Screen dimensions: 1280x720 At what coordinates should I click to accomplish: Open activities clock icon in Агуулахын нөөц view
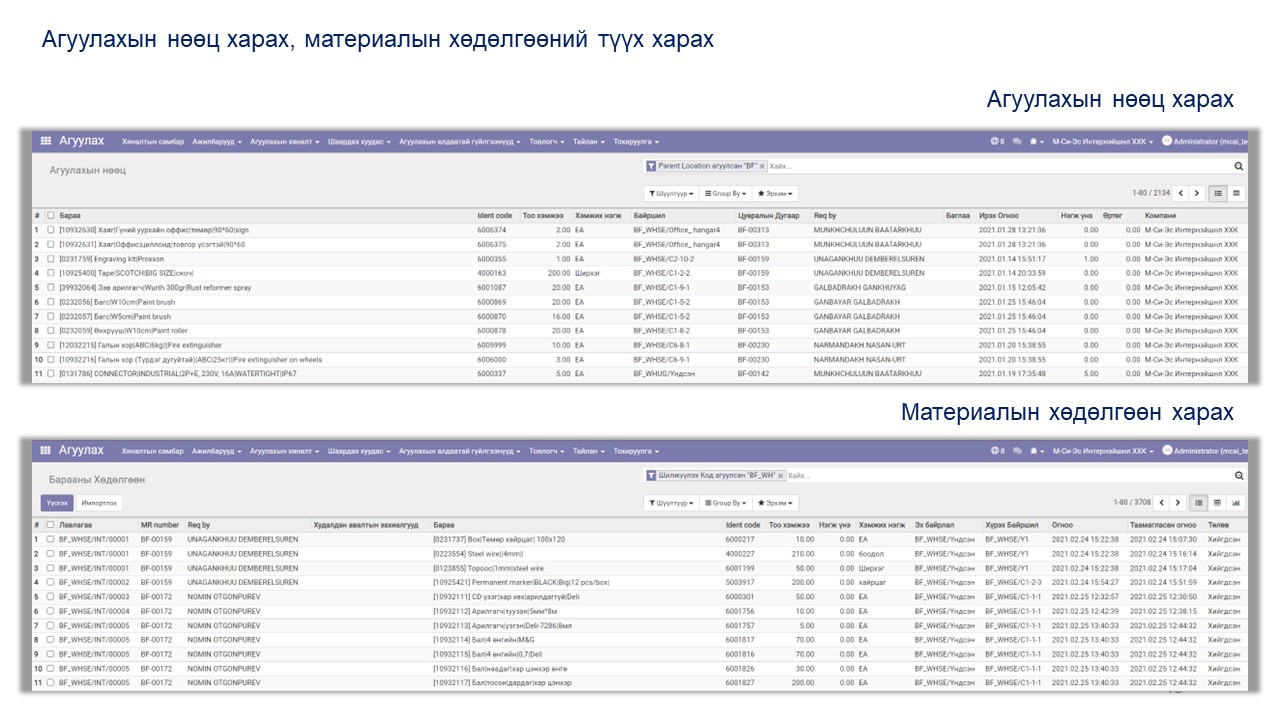[997, 142]
